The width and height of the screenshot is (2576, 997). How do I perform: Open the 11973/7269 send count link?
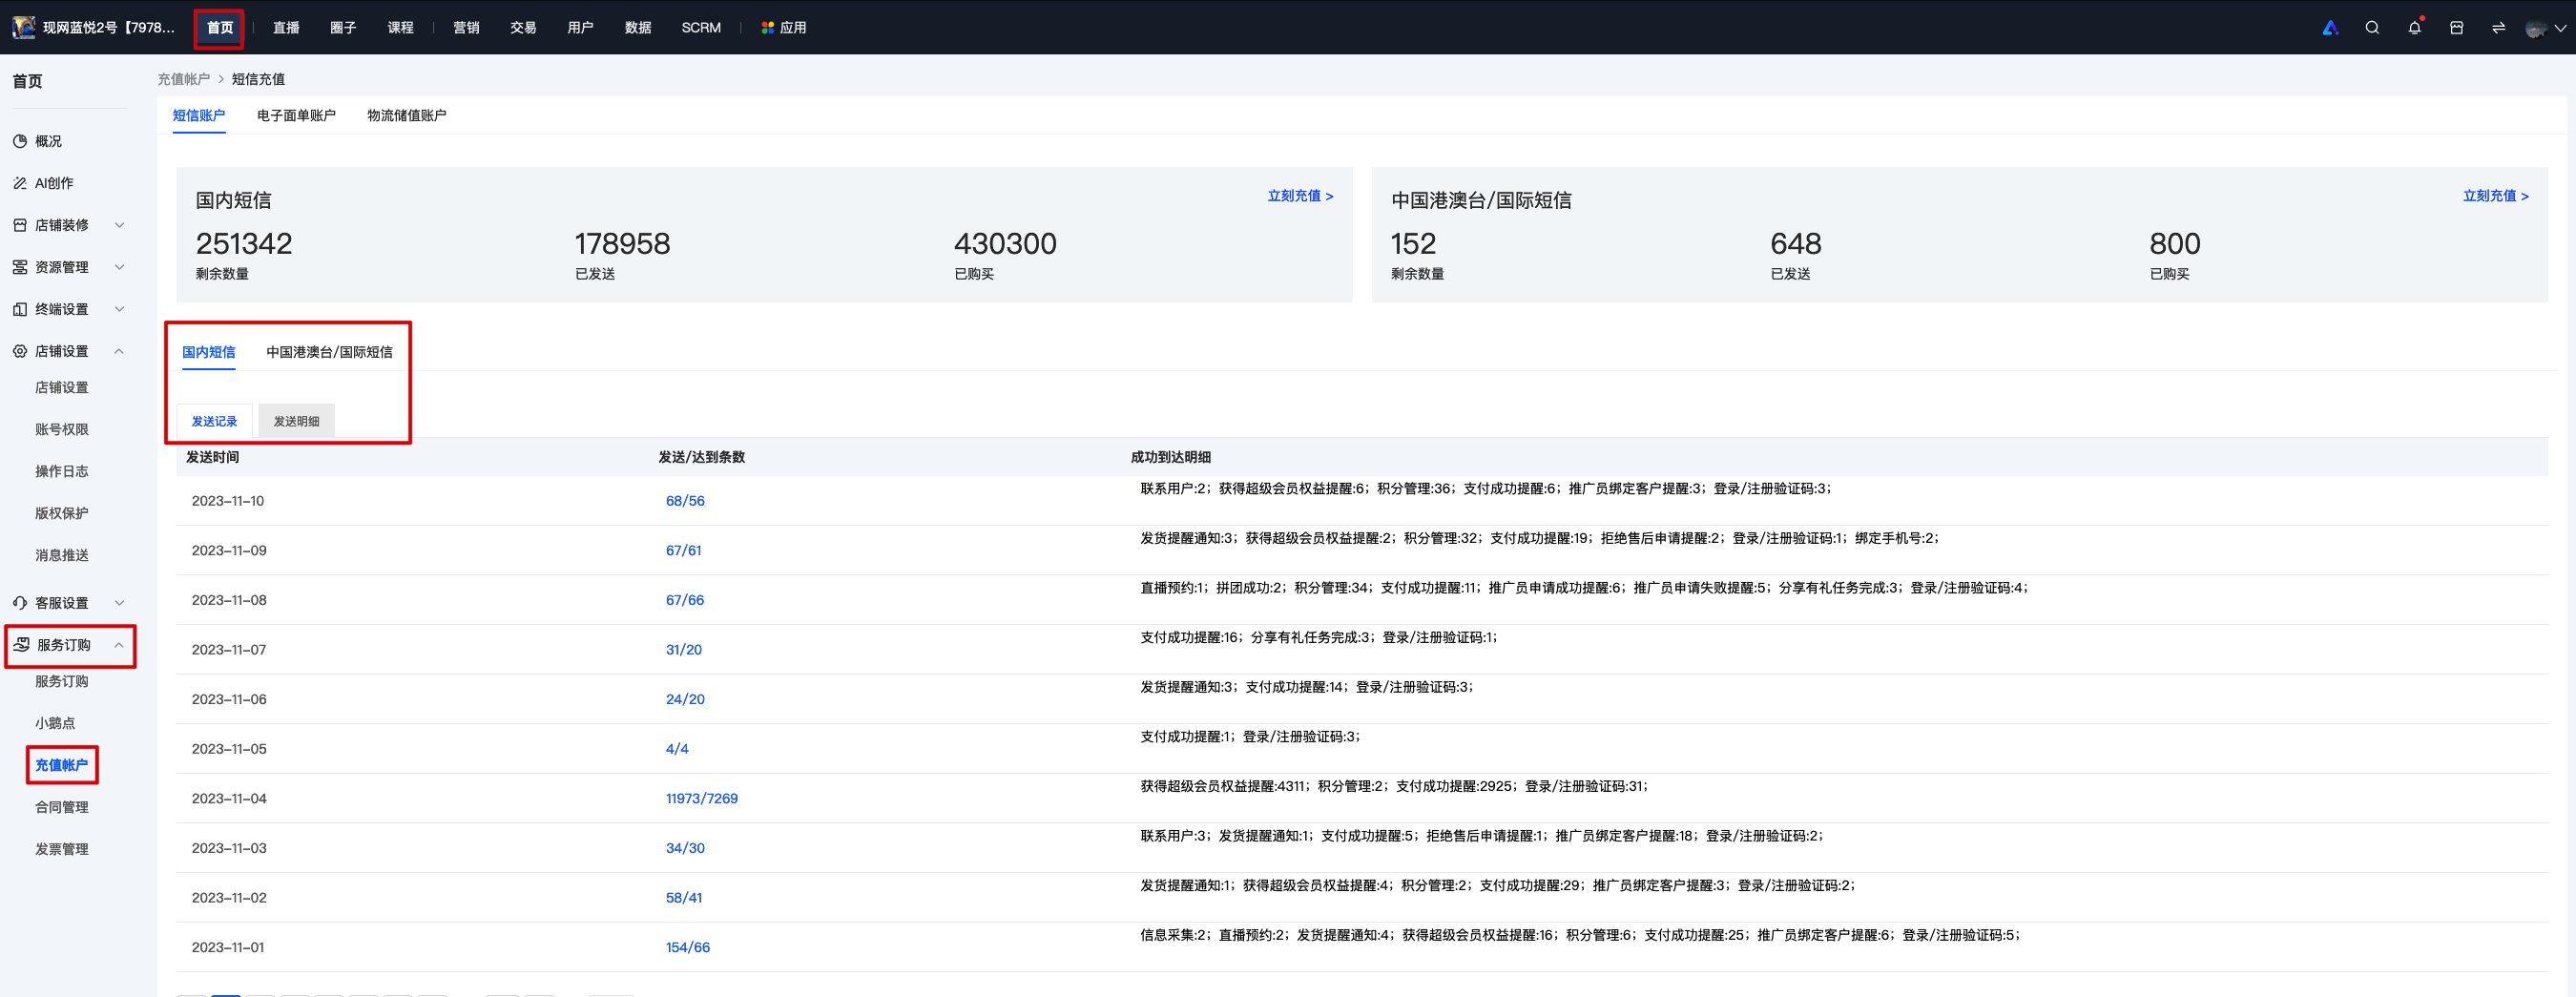coord(701,798)
